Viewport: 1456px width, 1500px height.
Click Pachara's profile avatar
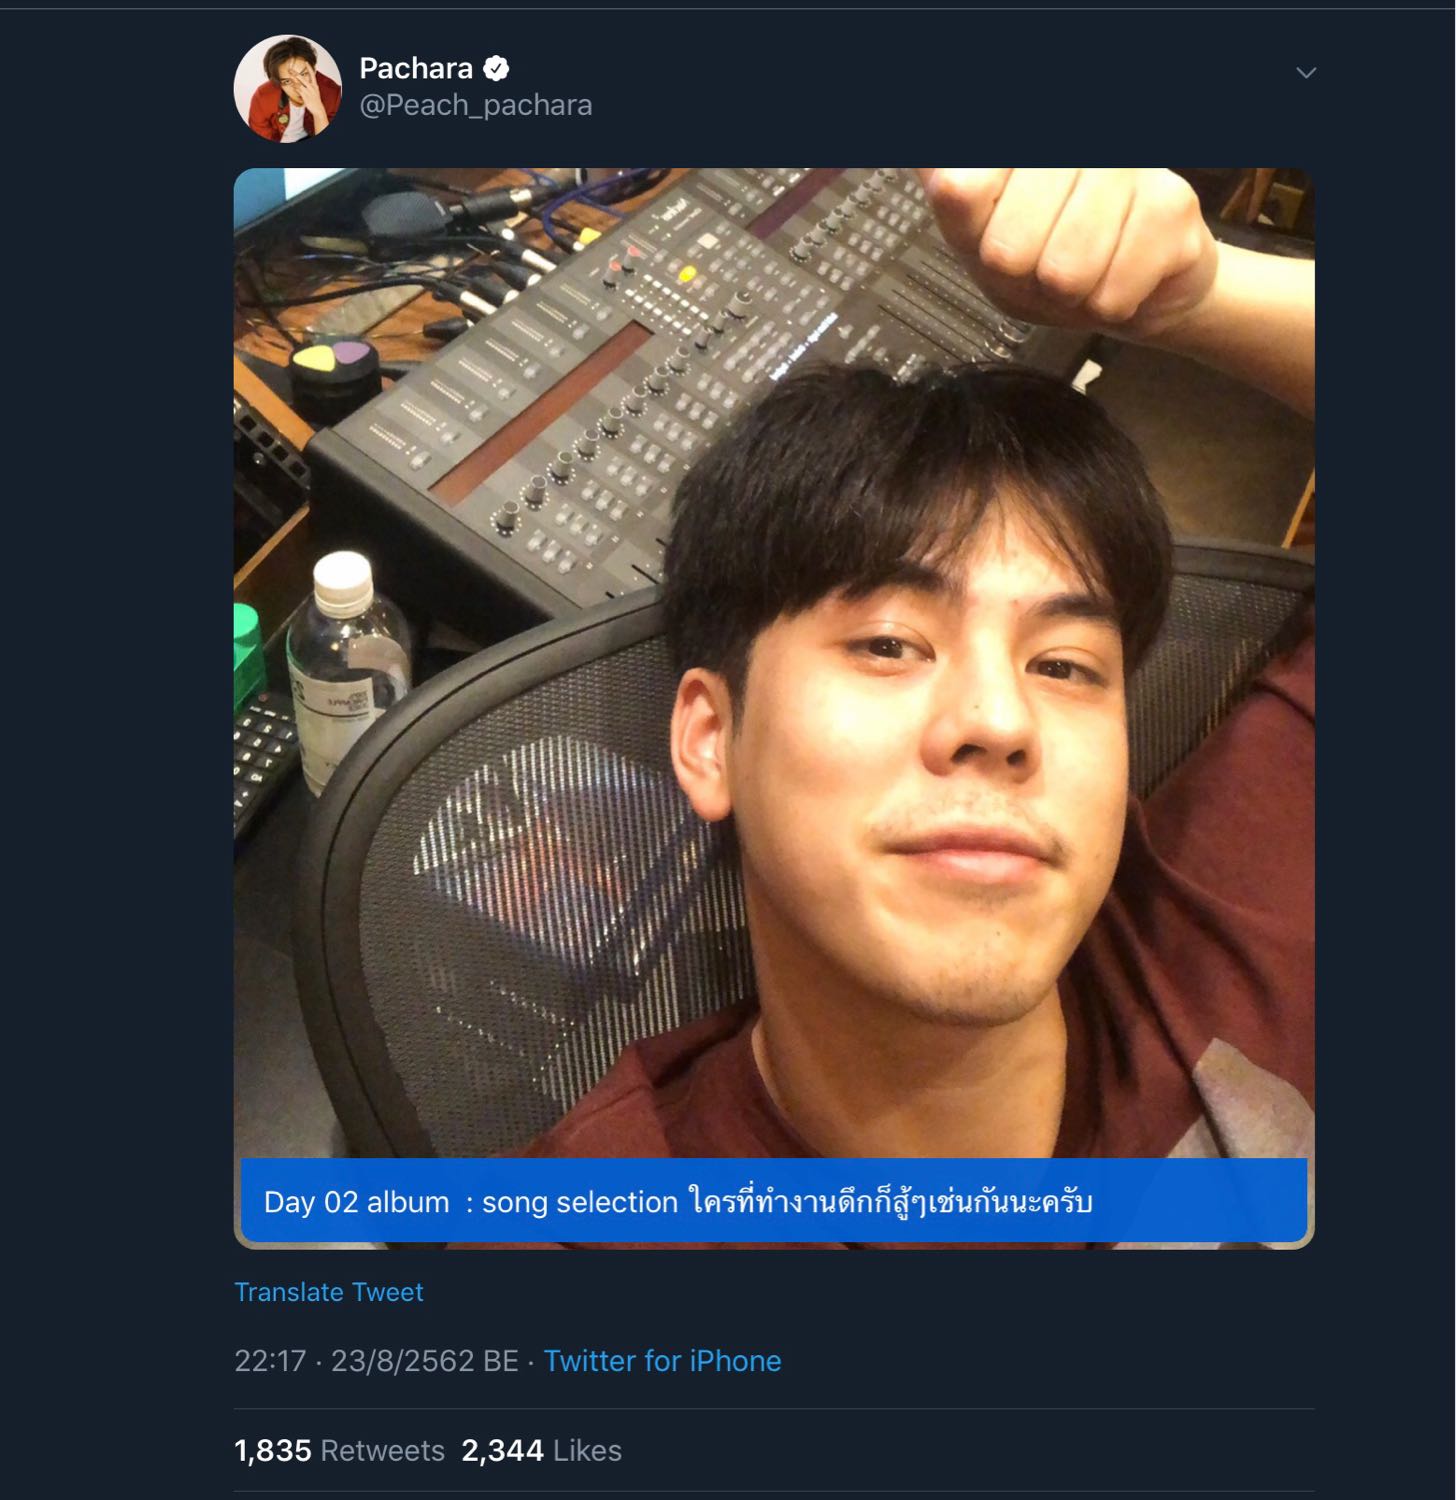pyautogui.click(x=288, y=89)
